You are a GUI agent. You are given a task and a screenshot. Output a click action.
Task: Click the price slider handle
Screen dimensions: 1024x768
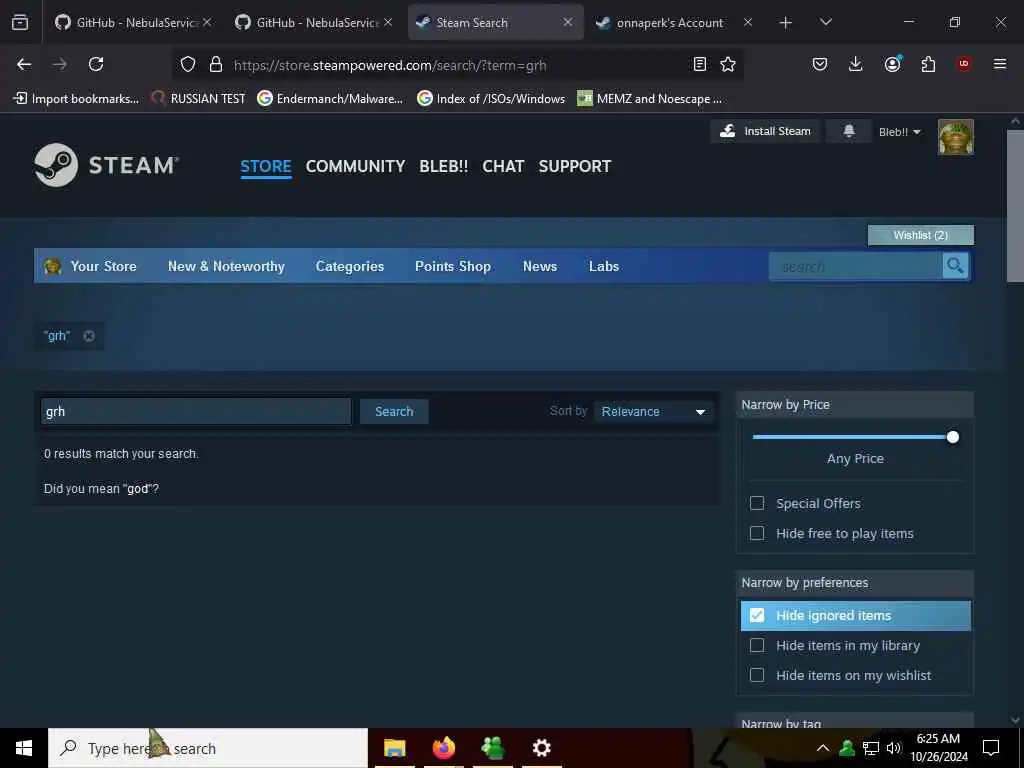pos(953,437)
